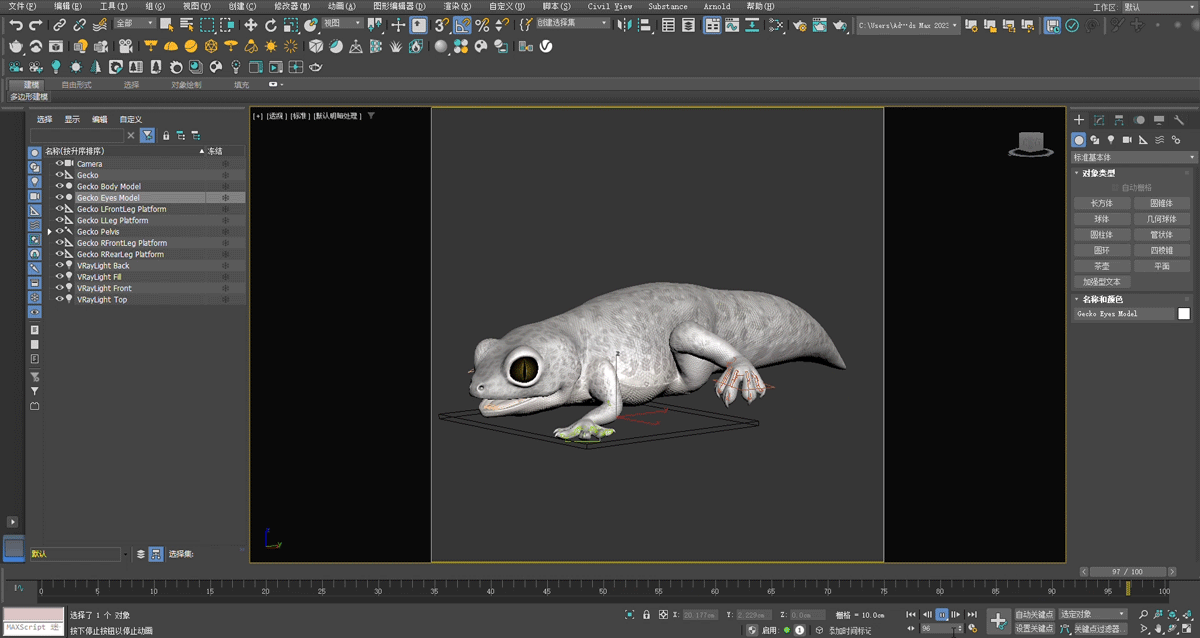Open Select by Name on the main toolbar
The image size is (1200, 638).
pyautogui.click(x=185, y=25)
